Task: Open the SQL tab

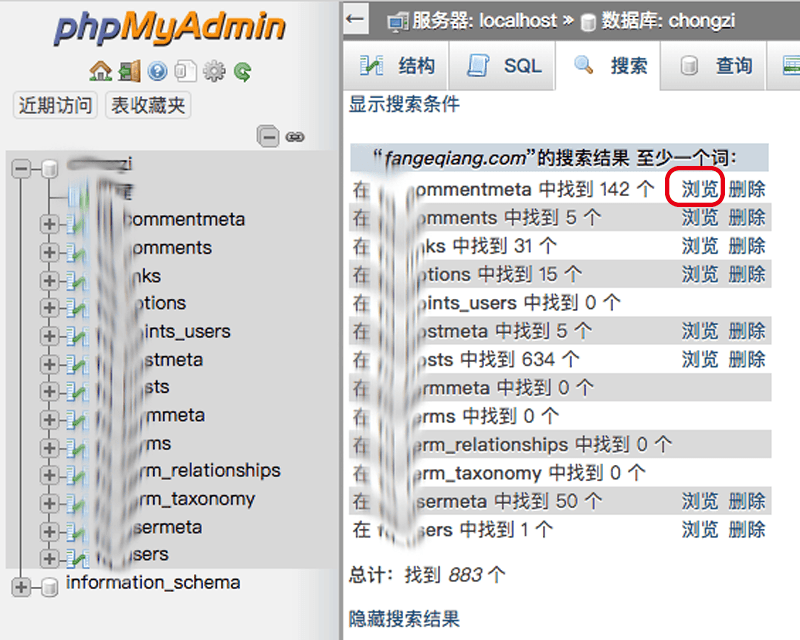Action: [x=504, y=66]
